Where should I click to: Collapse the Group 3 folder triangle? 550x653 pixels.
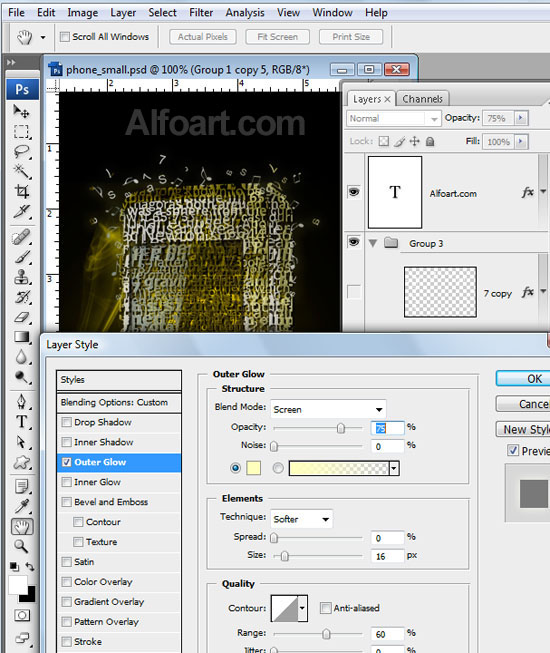pyautogui.click(x=373, y=243)
